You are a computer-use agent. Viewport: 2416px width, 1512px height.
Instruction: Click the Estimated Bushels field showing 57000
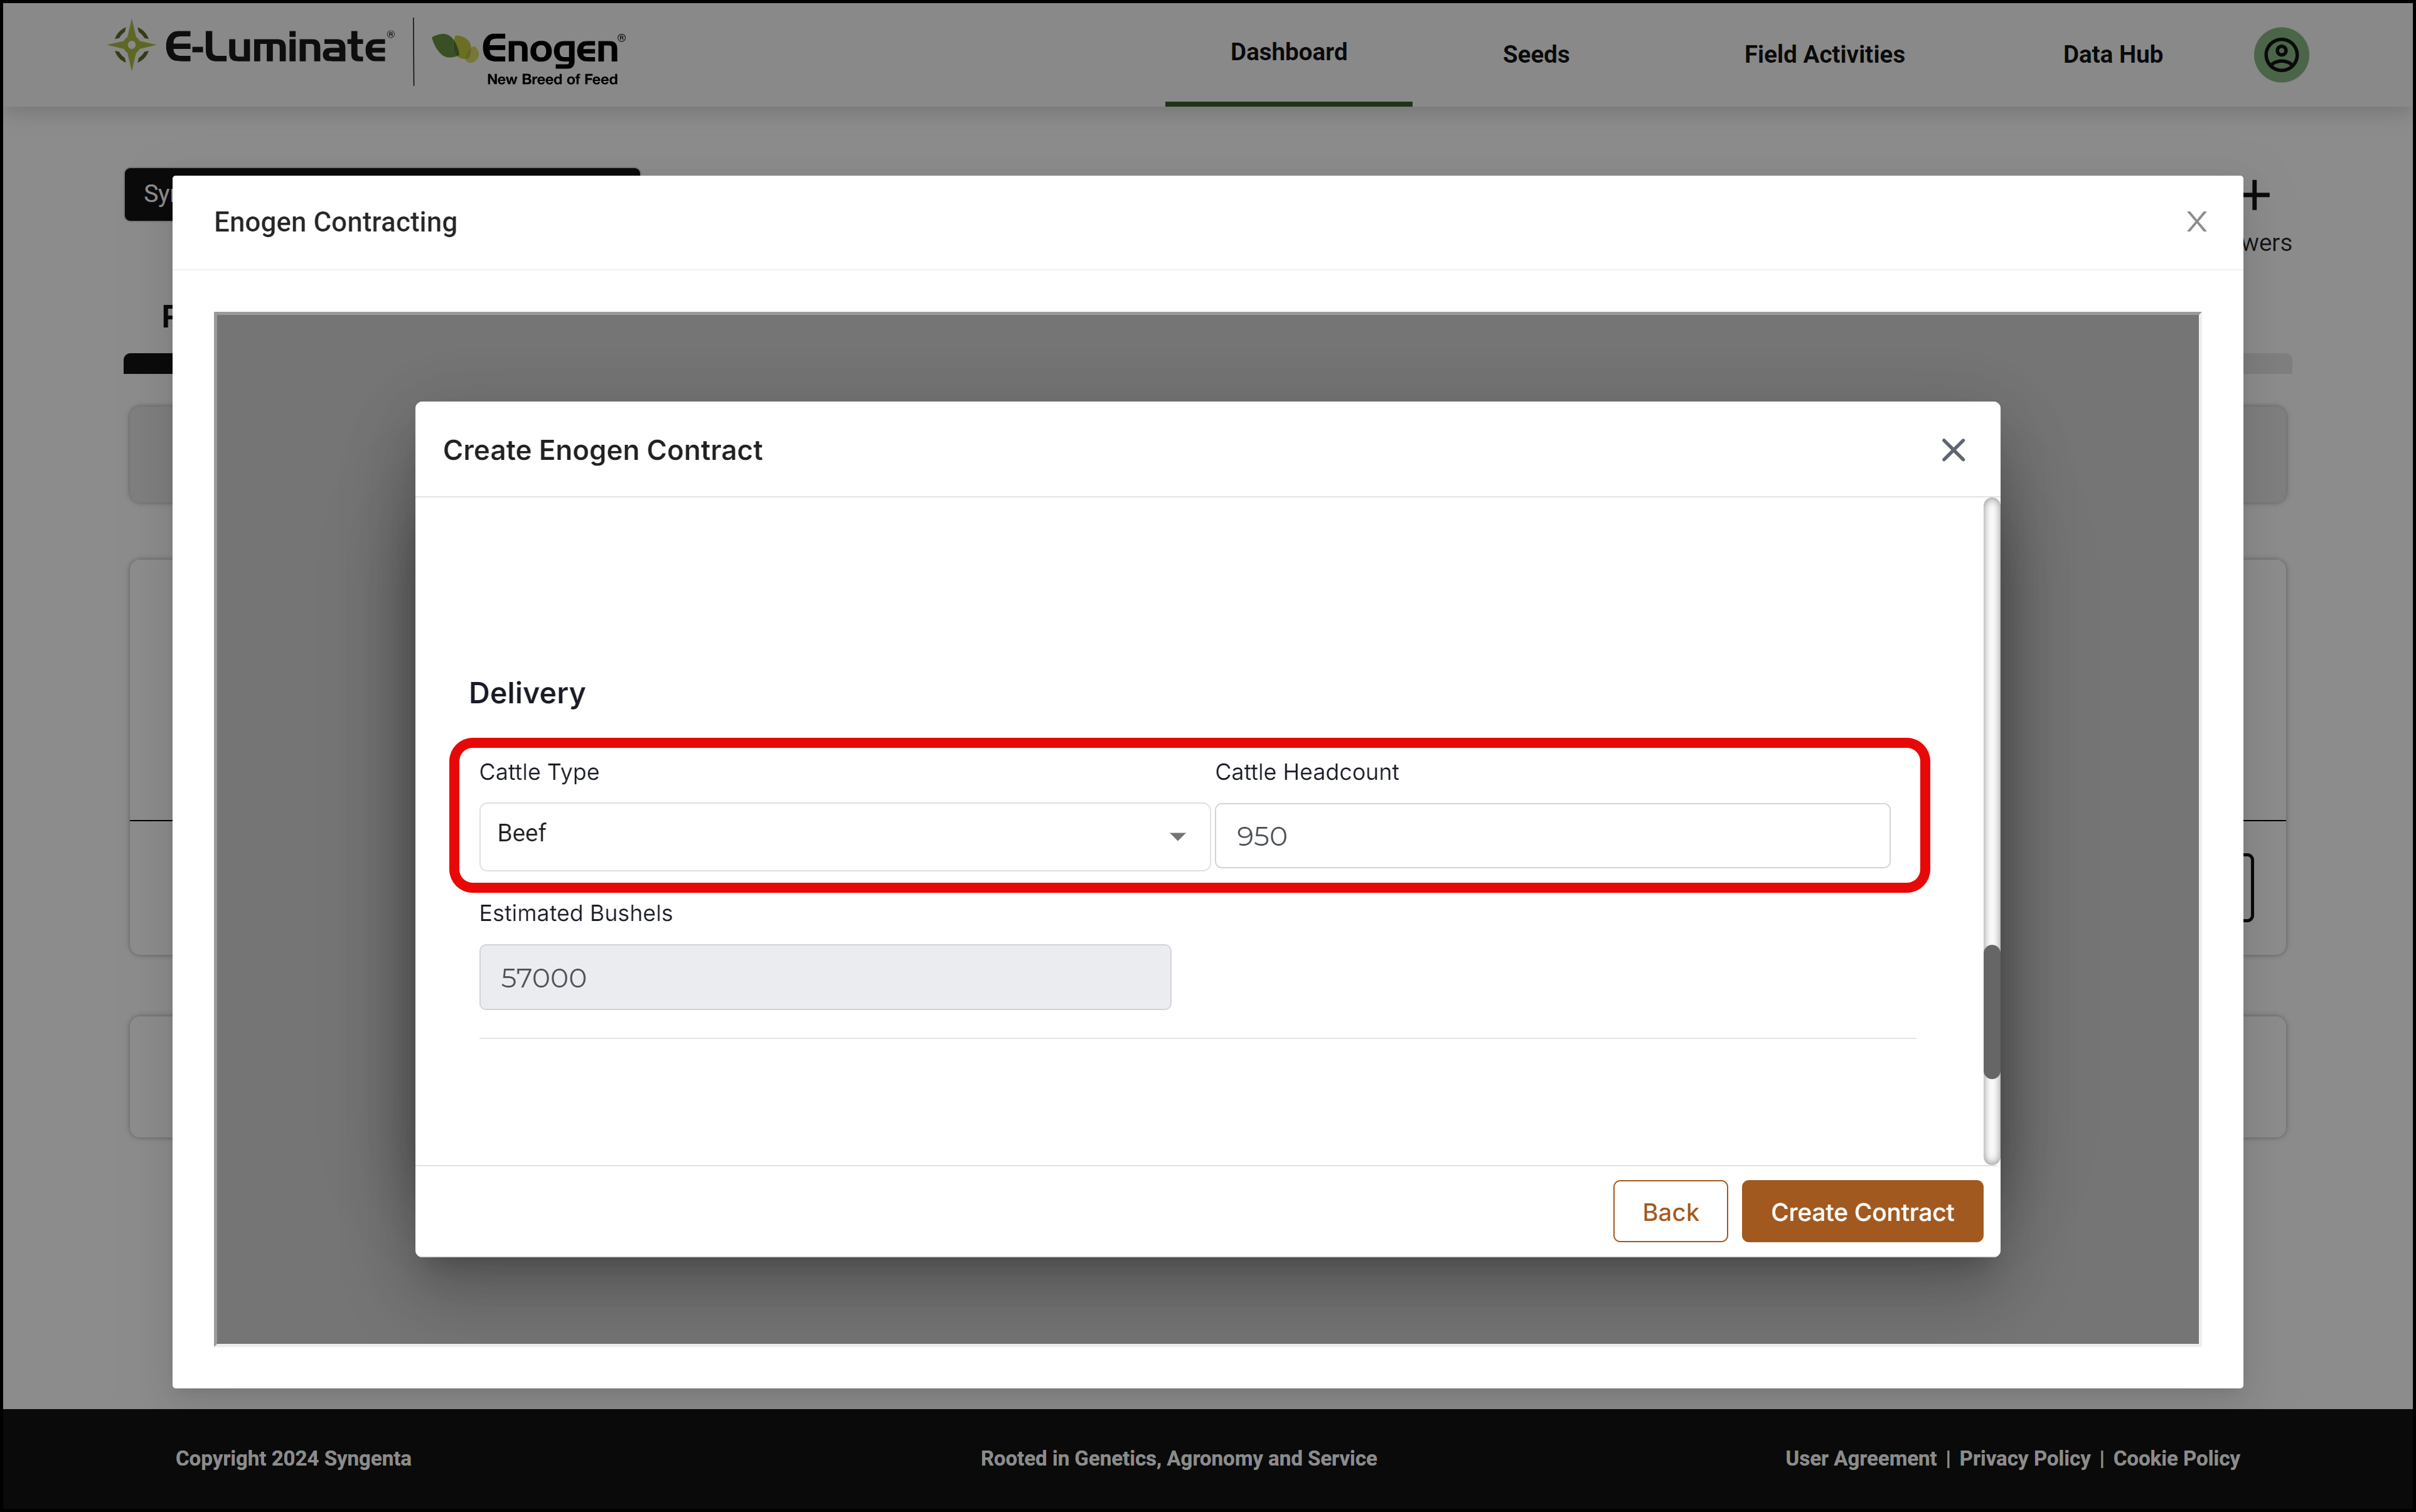[x=824, y=977]
